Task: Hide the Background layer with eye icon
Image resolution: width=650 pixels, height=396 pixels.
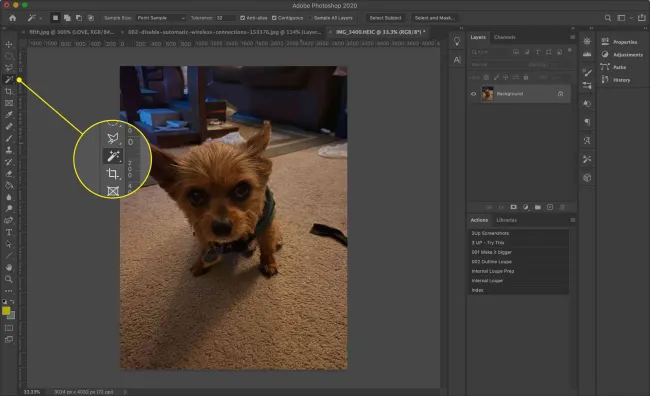Action: pyautogui.click(x=473, y=94)
